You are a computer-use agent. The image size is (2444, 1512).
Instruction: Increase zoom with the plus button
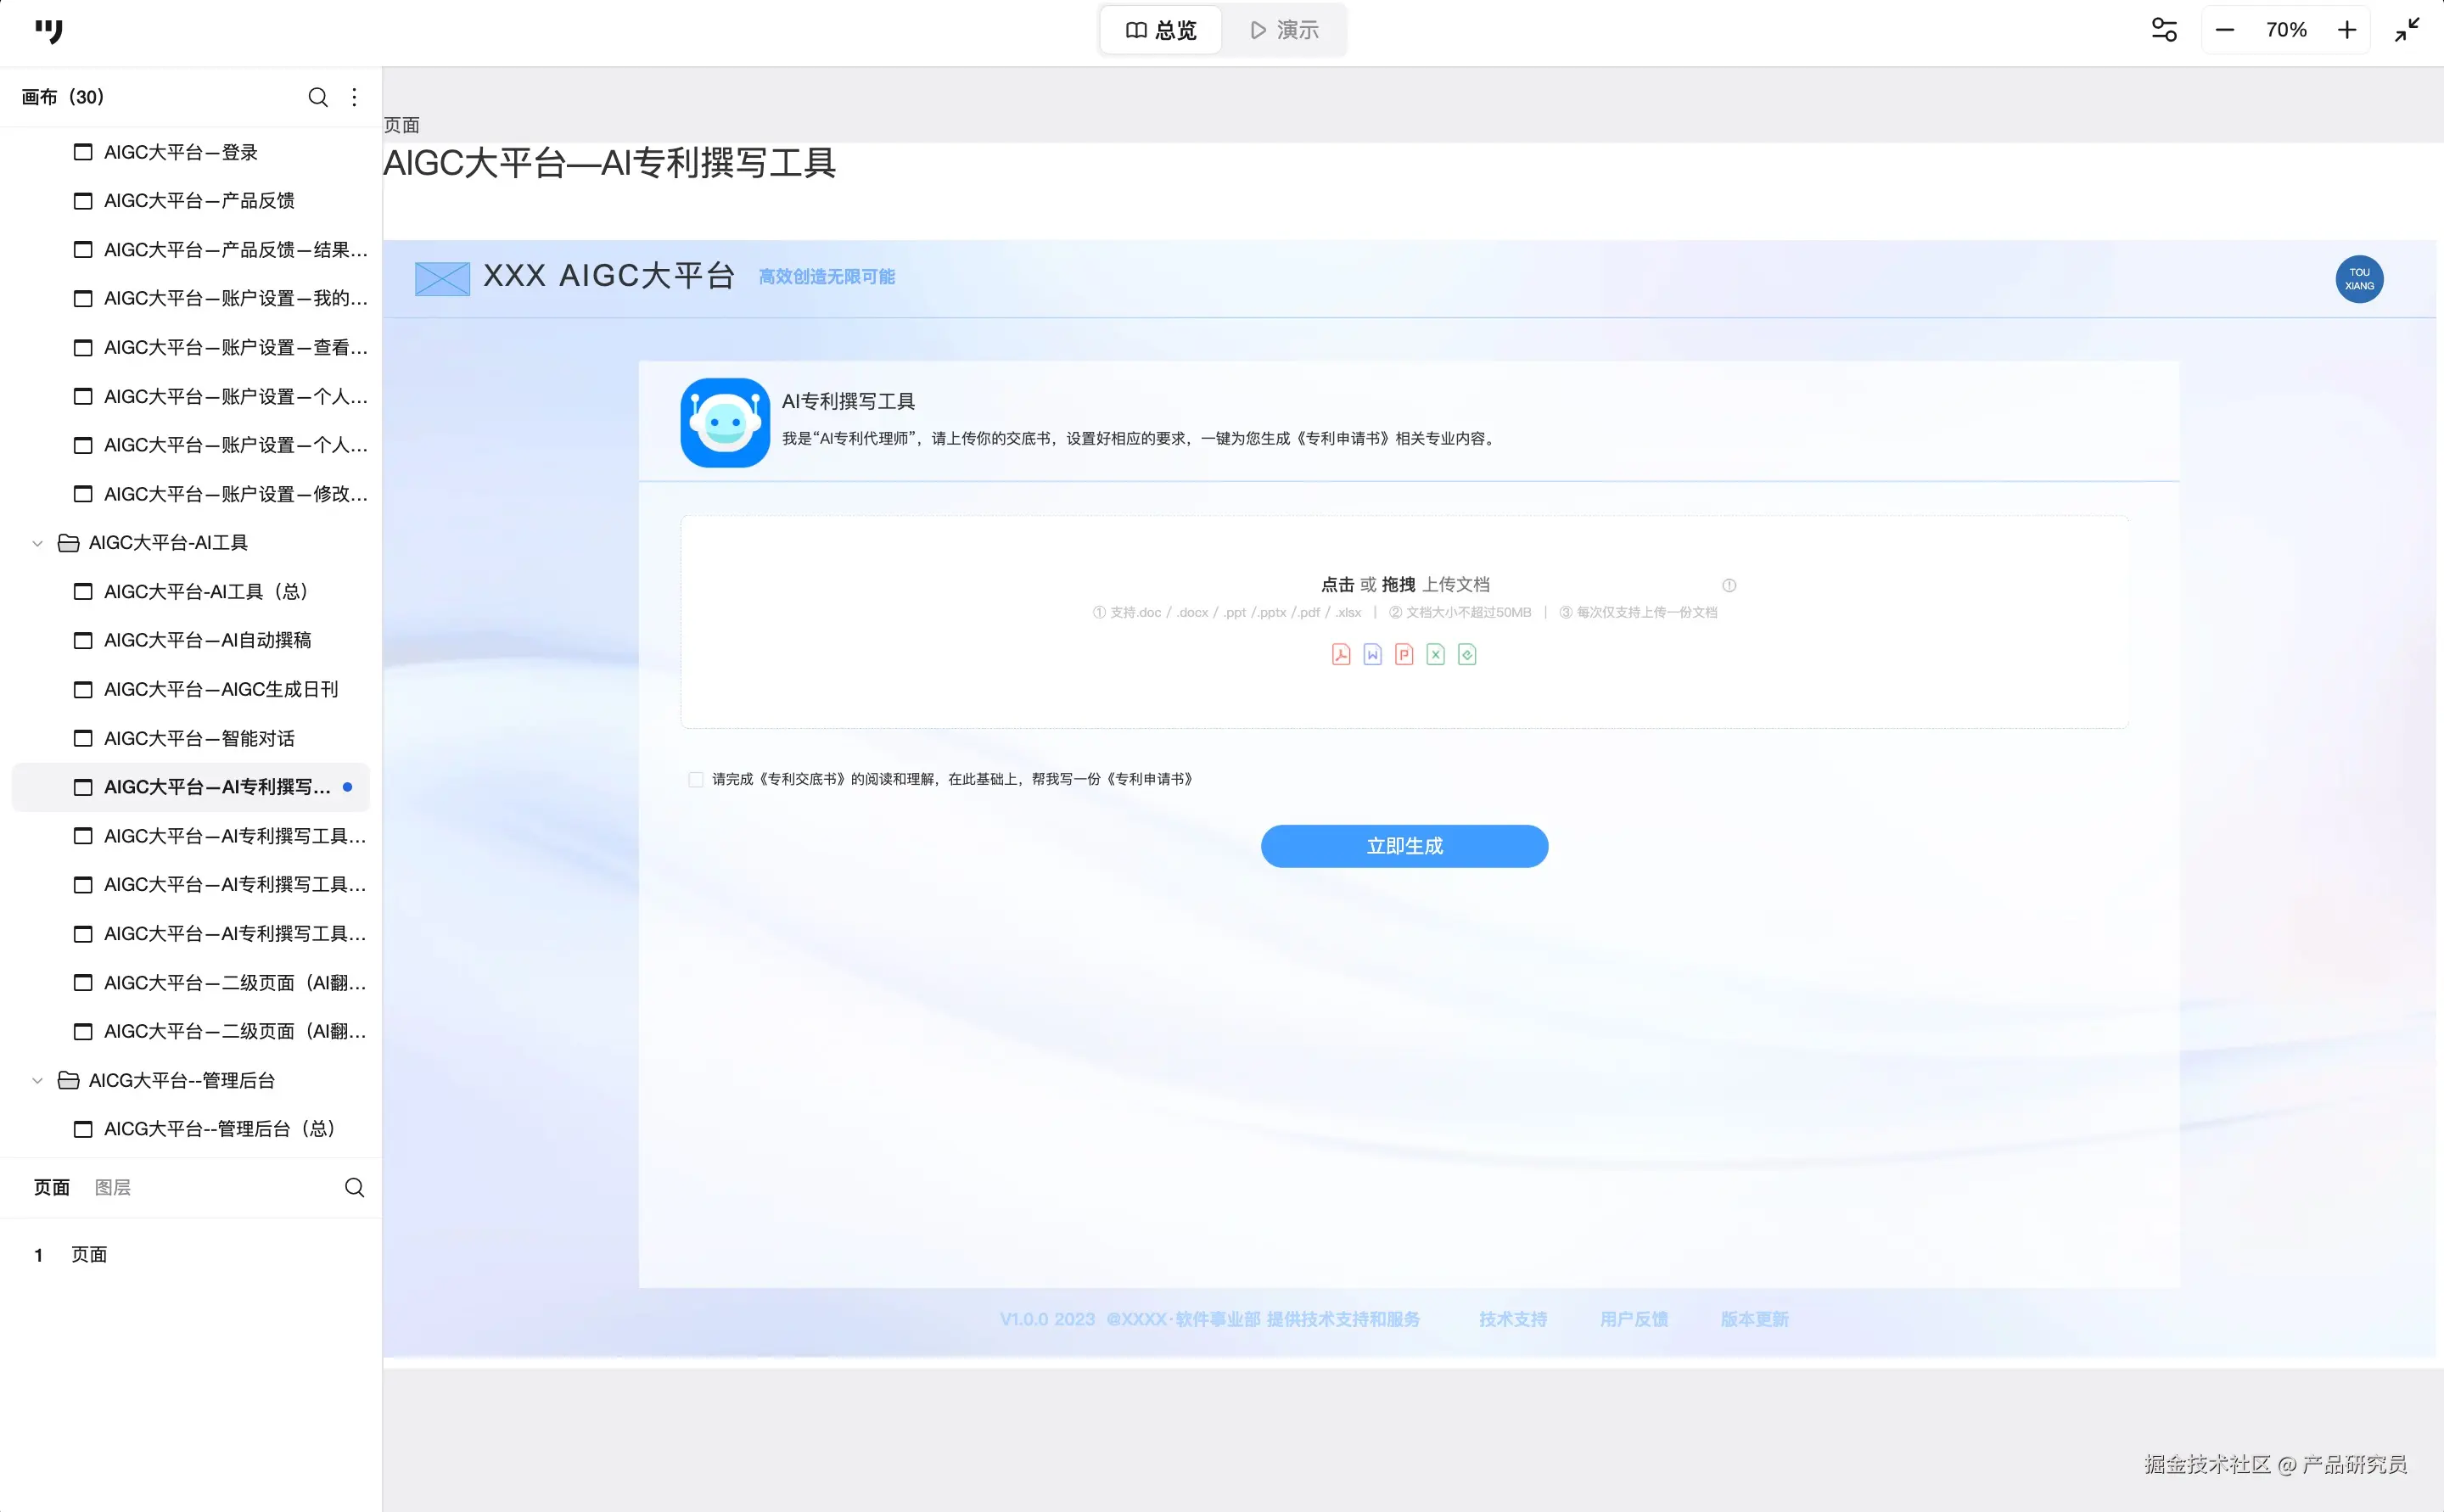coord(2346,30)
